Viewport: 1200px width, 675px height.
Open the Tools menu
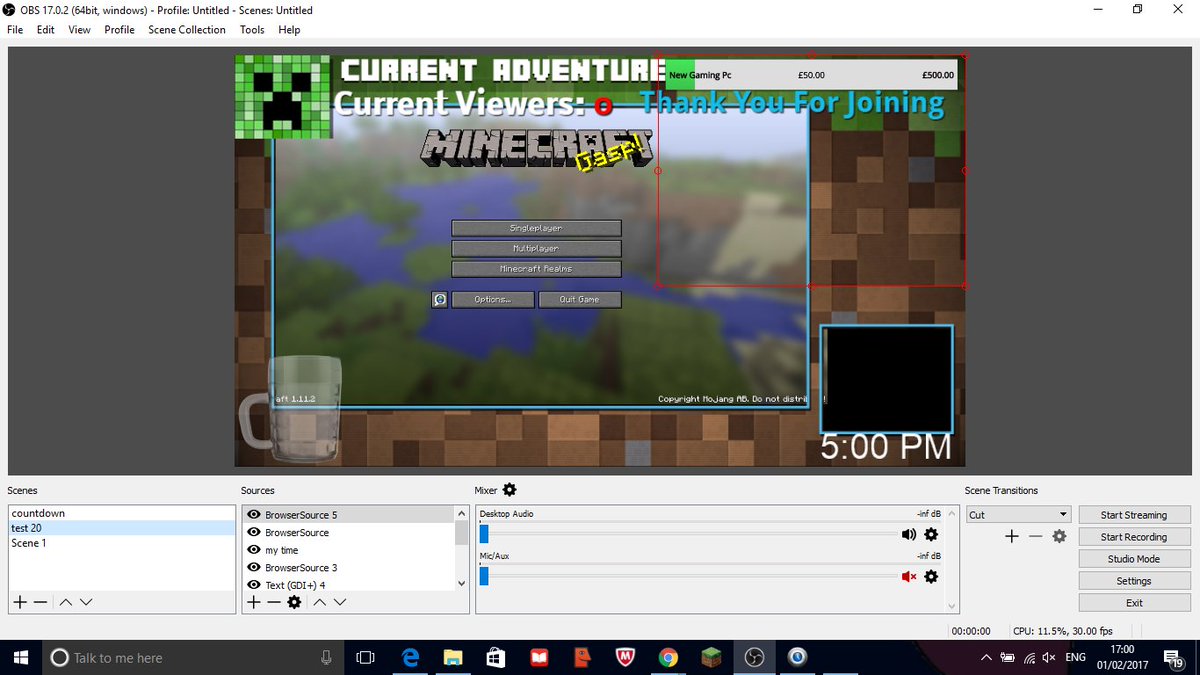click(252, 30)
